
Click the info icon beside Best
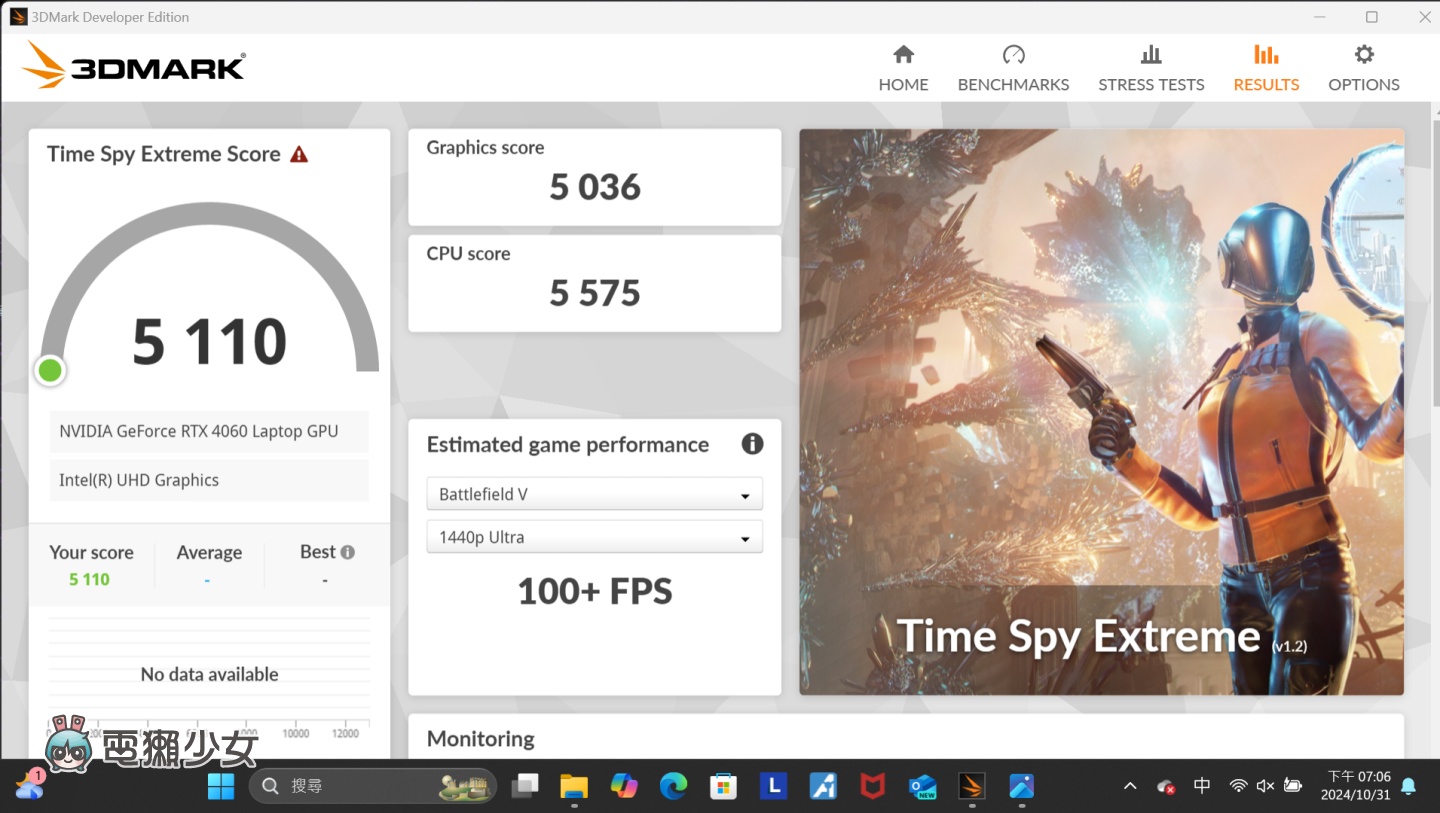pos(347,552)
